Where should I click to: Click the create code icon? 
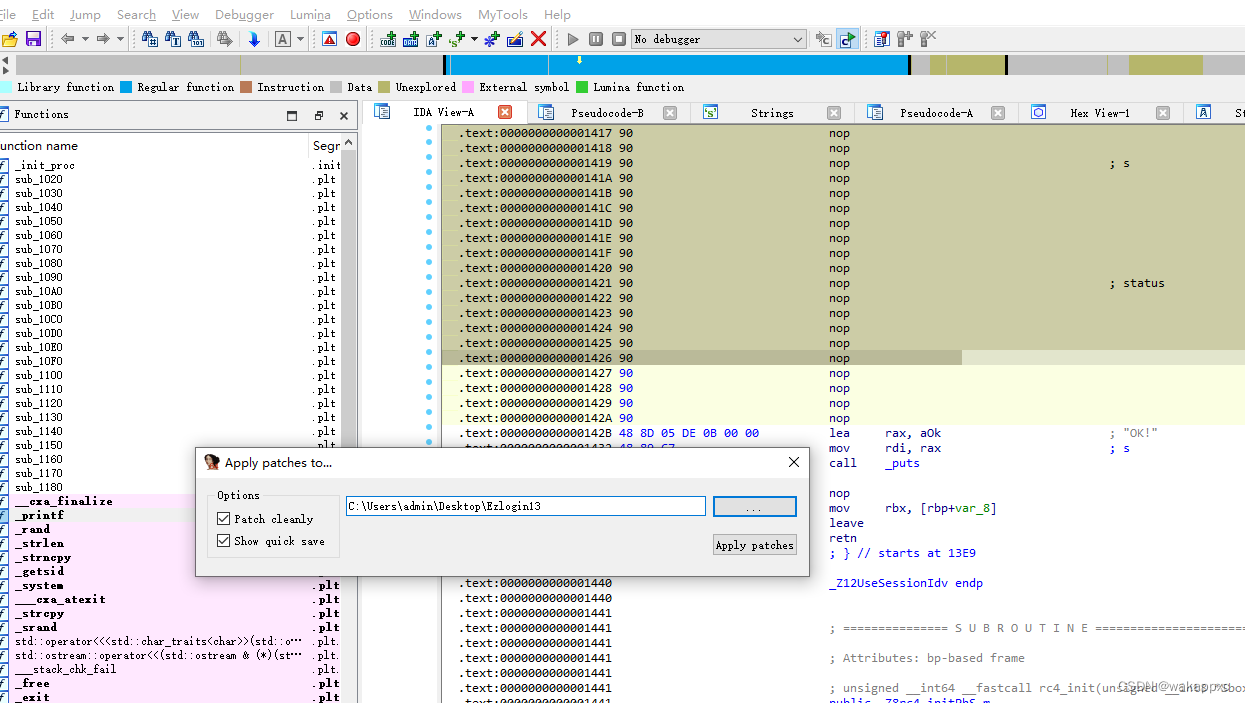click(389, 39)
